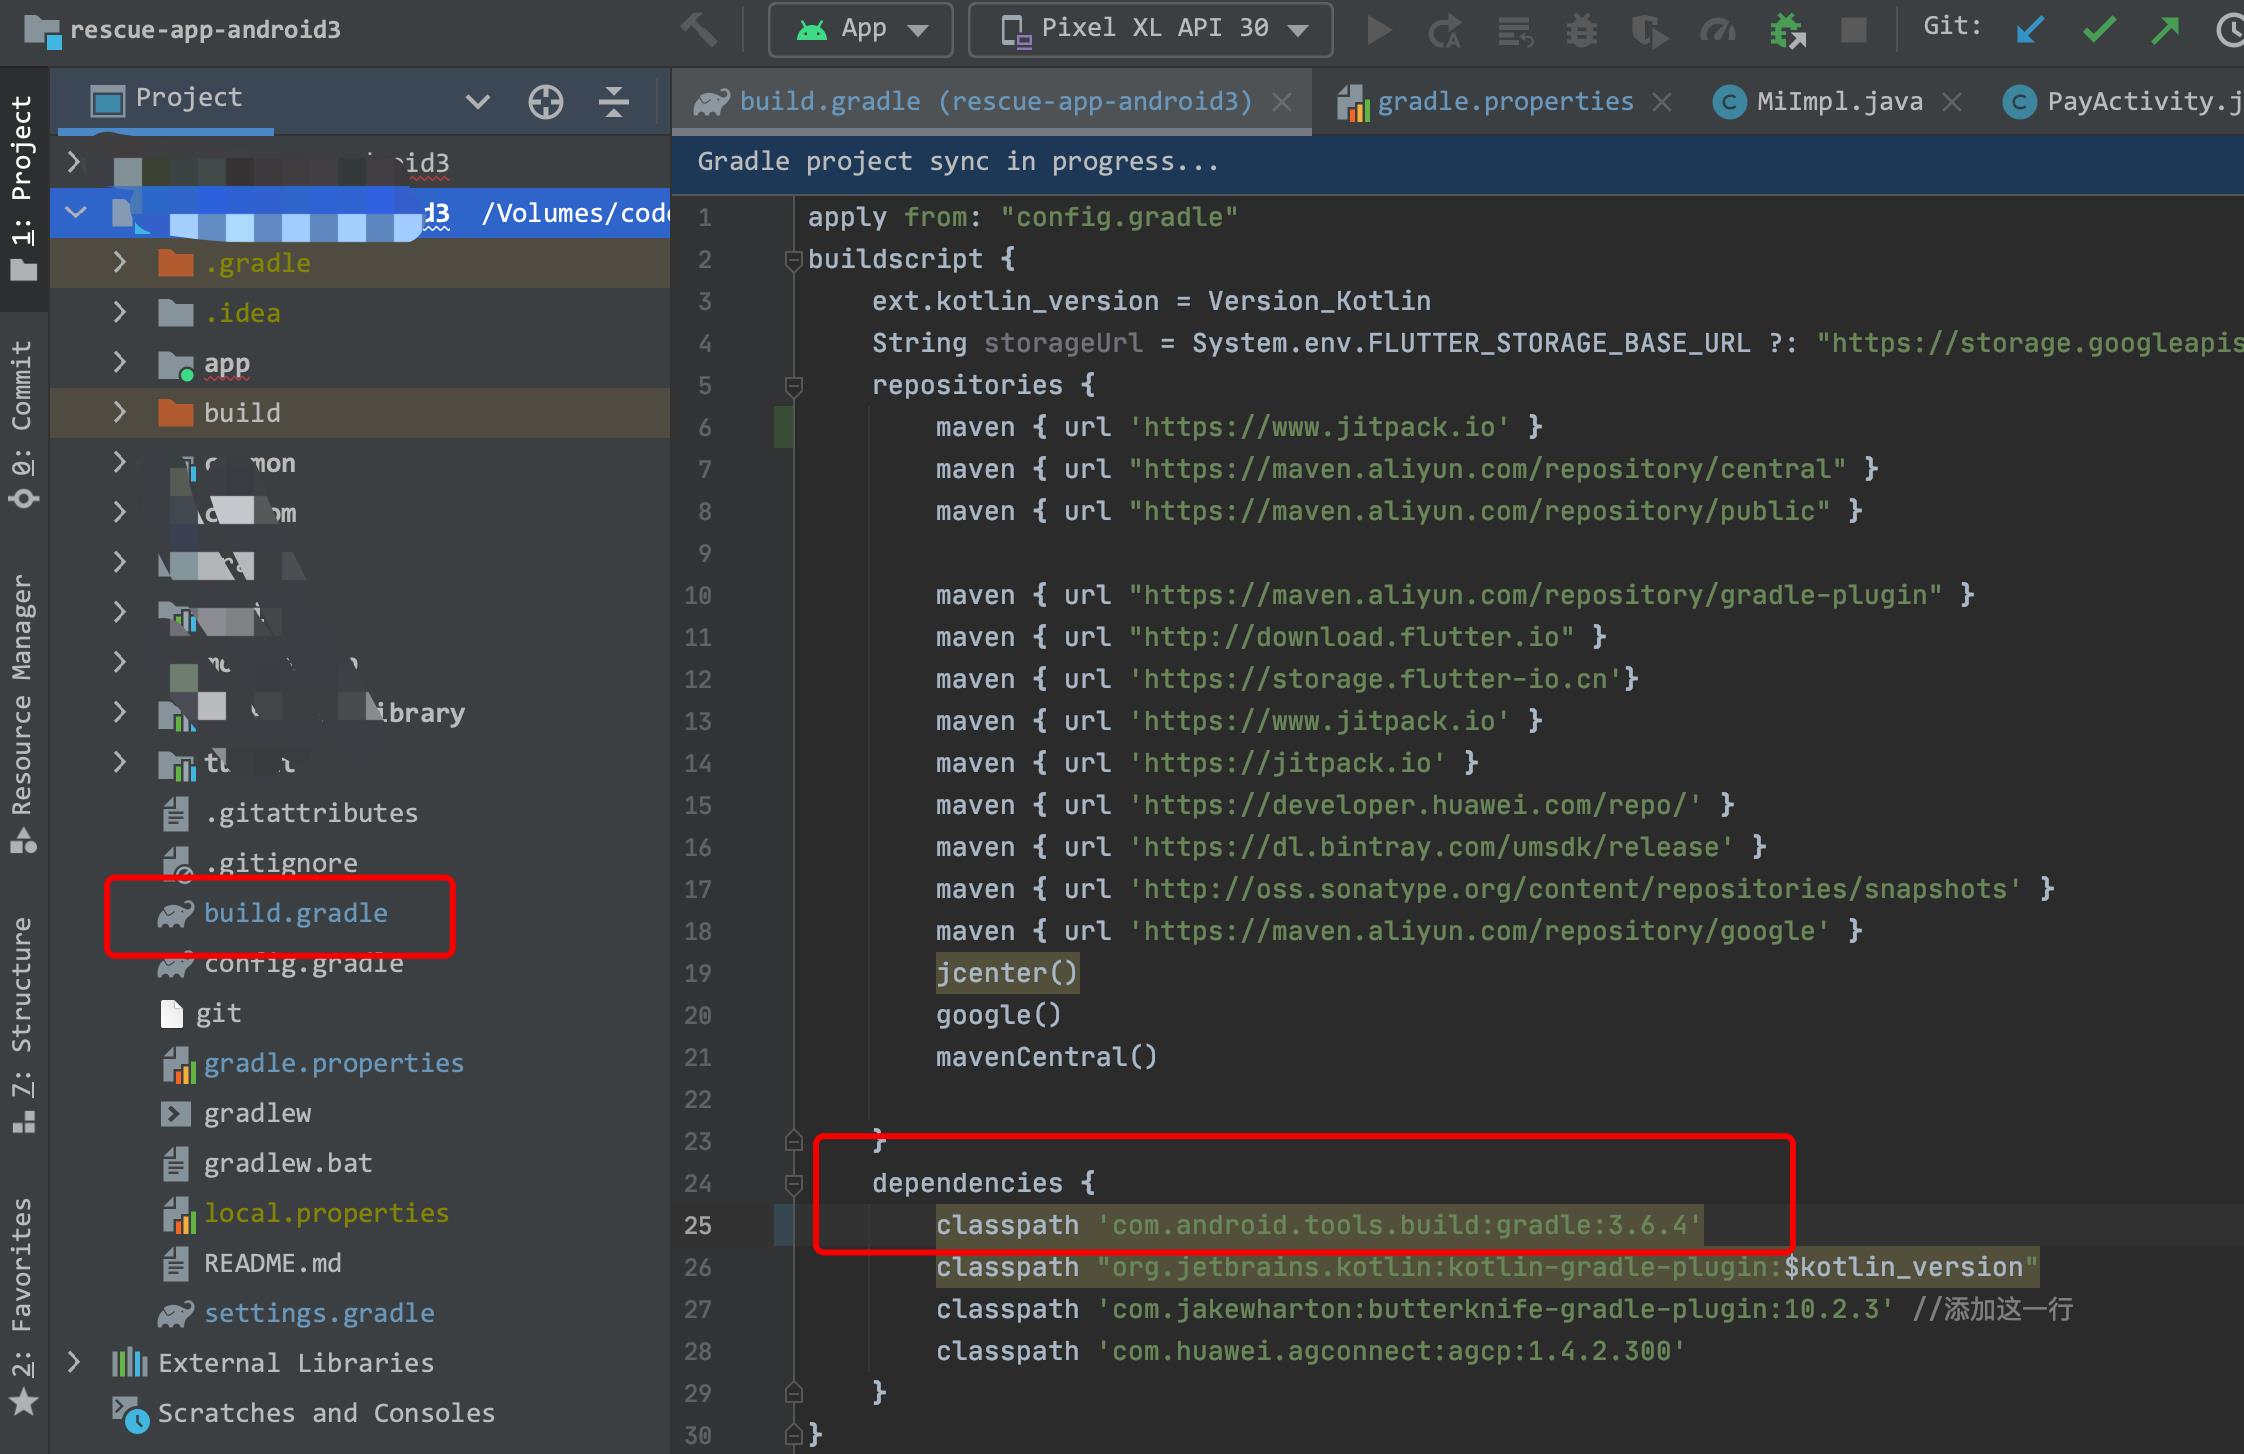Screen dimensions: 2244x1454
Task: Switch to PayActivity.java editor tab
Action: point(2123,101)
